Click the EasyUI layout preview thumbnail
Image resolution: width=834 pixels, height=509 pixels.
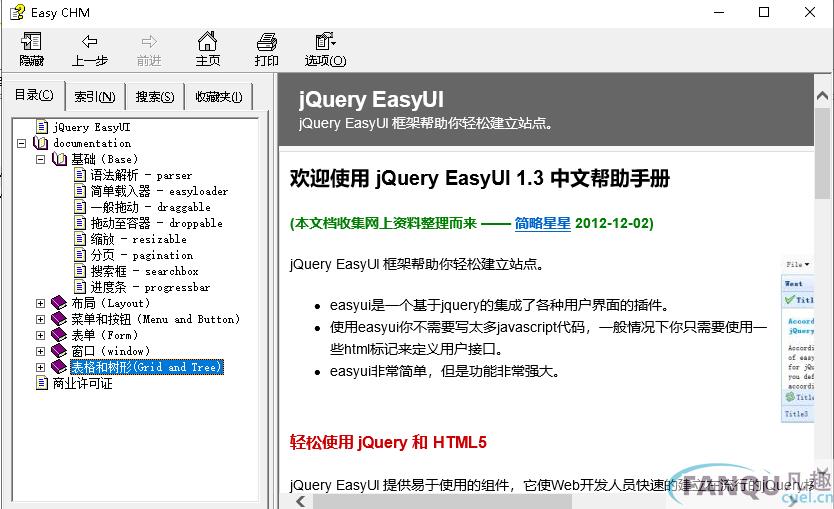(798, 340)
